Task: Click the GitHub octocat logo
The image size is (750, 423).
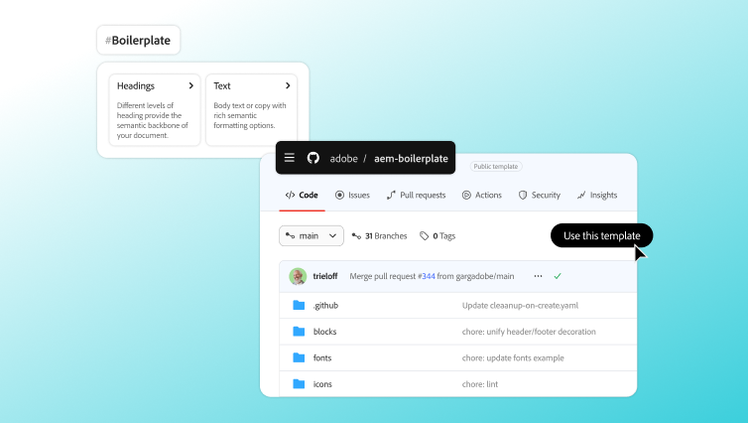Action: click(x=313, y=158)
